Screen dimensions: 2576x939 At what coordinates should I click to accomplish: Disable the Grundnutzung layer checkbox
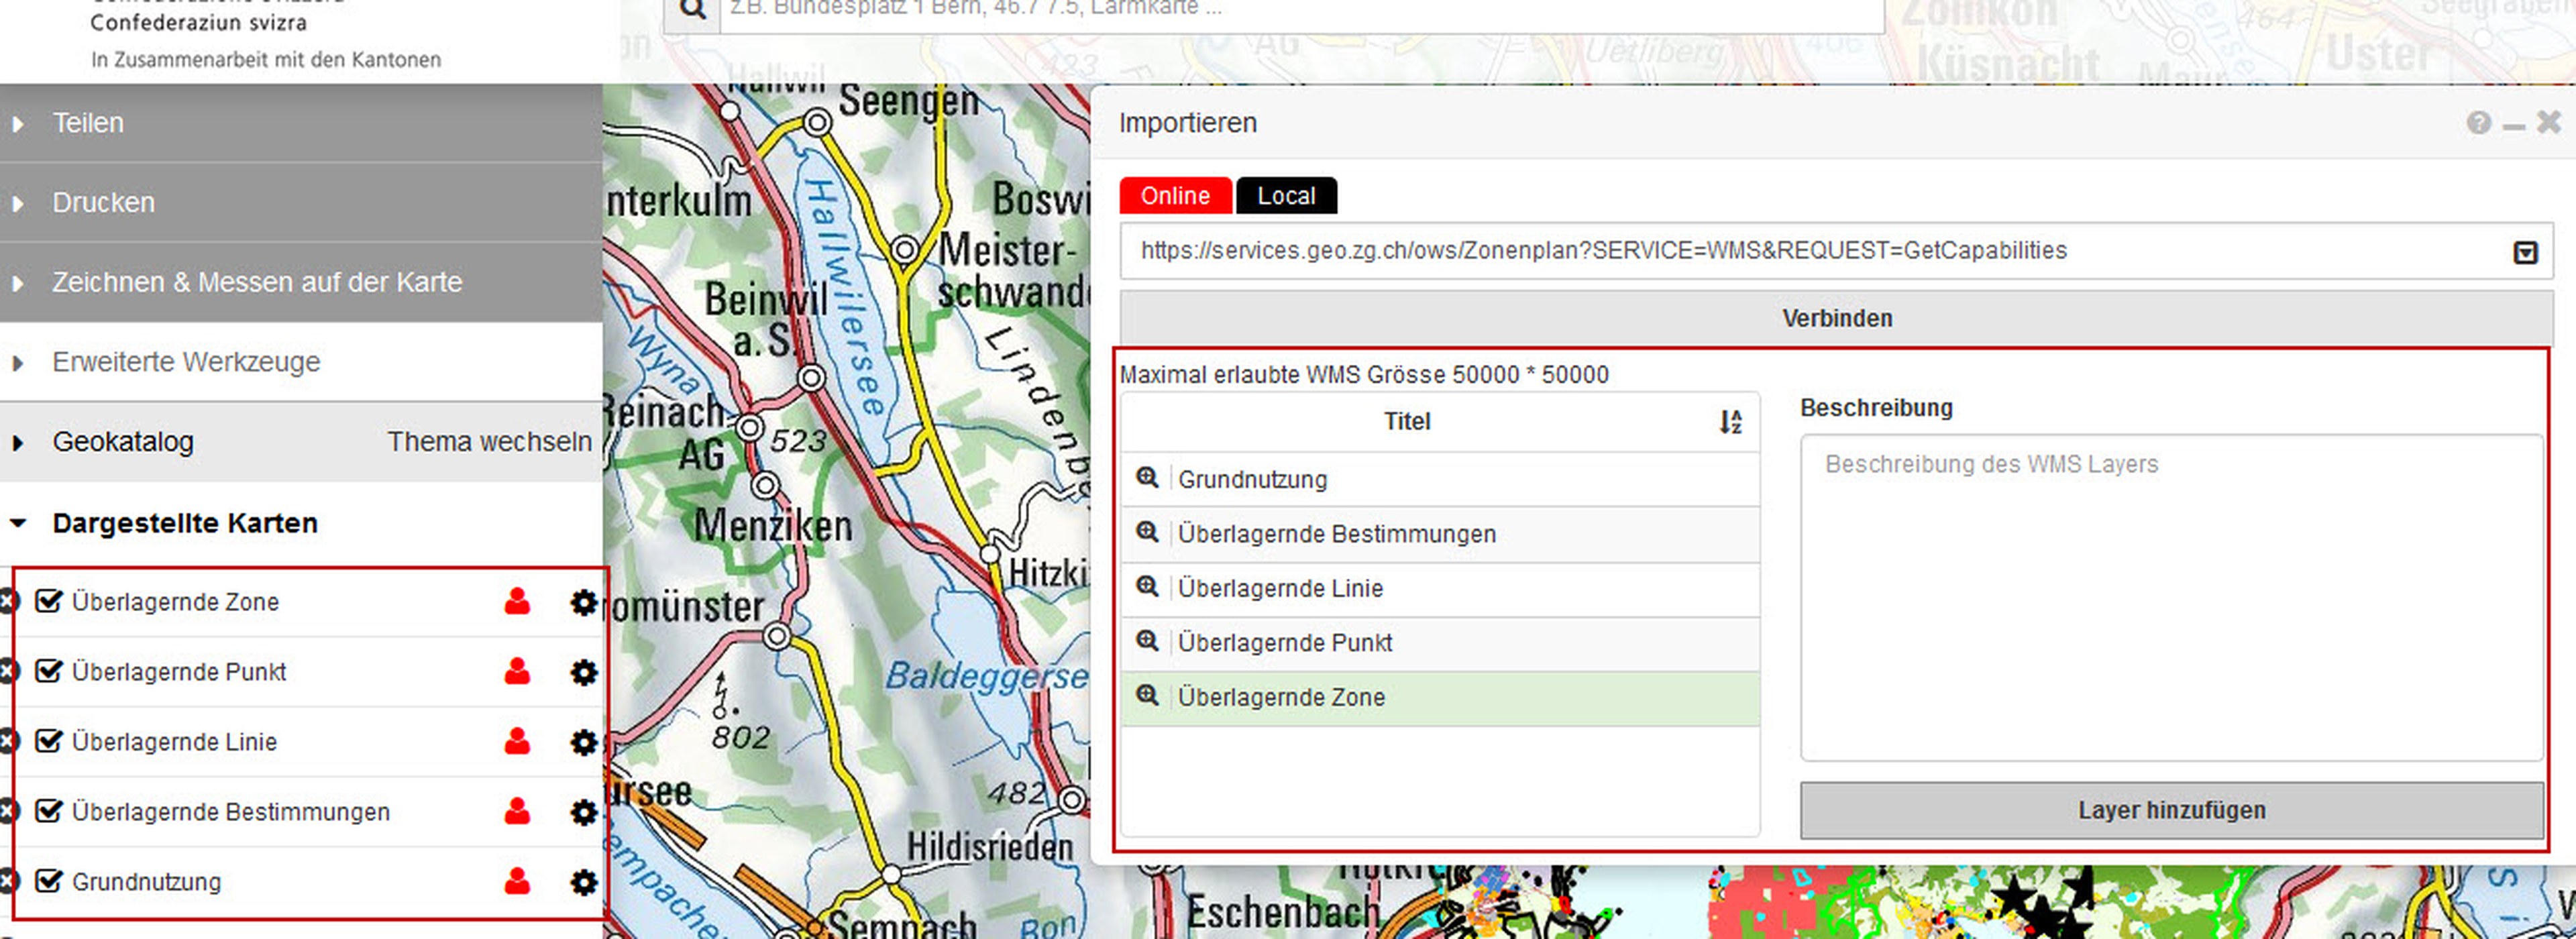(48, 881)
